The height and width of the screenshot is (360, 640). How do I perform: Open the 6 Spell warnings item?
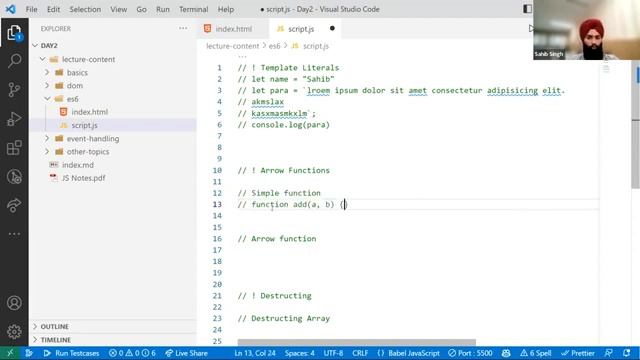coord(536,353)
